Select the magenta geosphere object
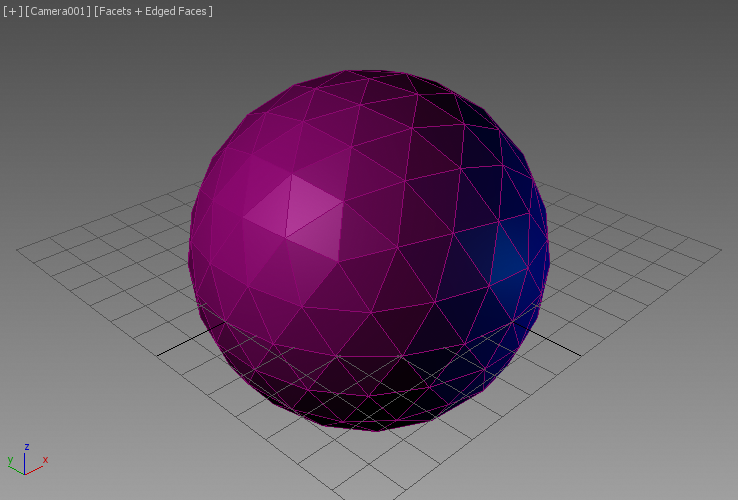Image resolution: width=738 pixels, height=500 pixels. pyautogui.click(x=369, y=250)
